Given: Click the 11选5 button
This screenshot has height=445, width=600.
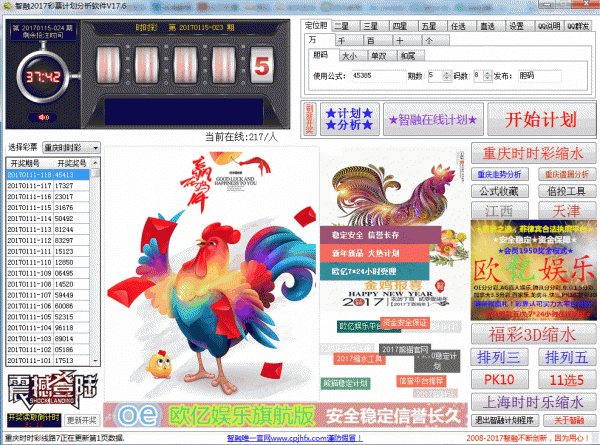Looking at the screenshot, I should (567, 379).
